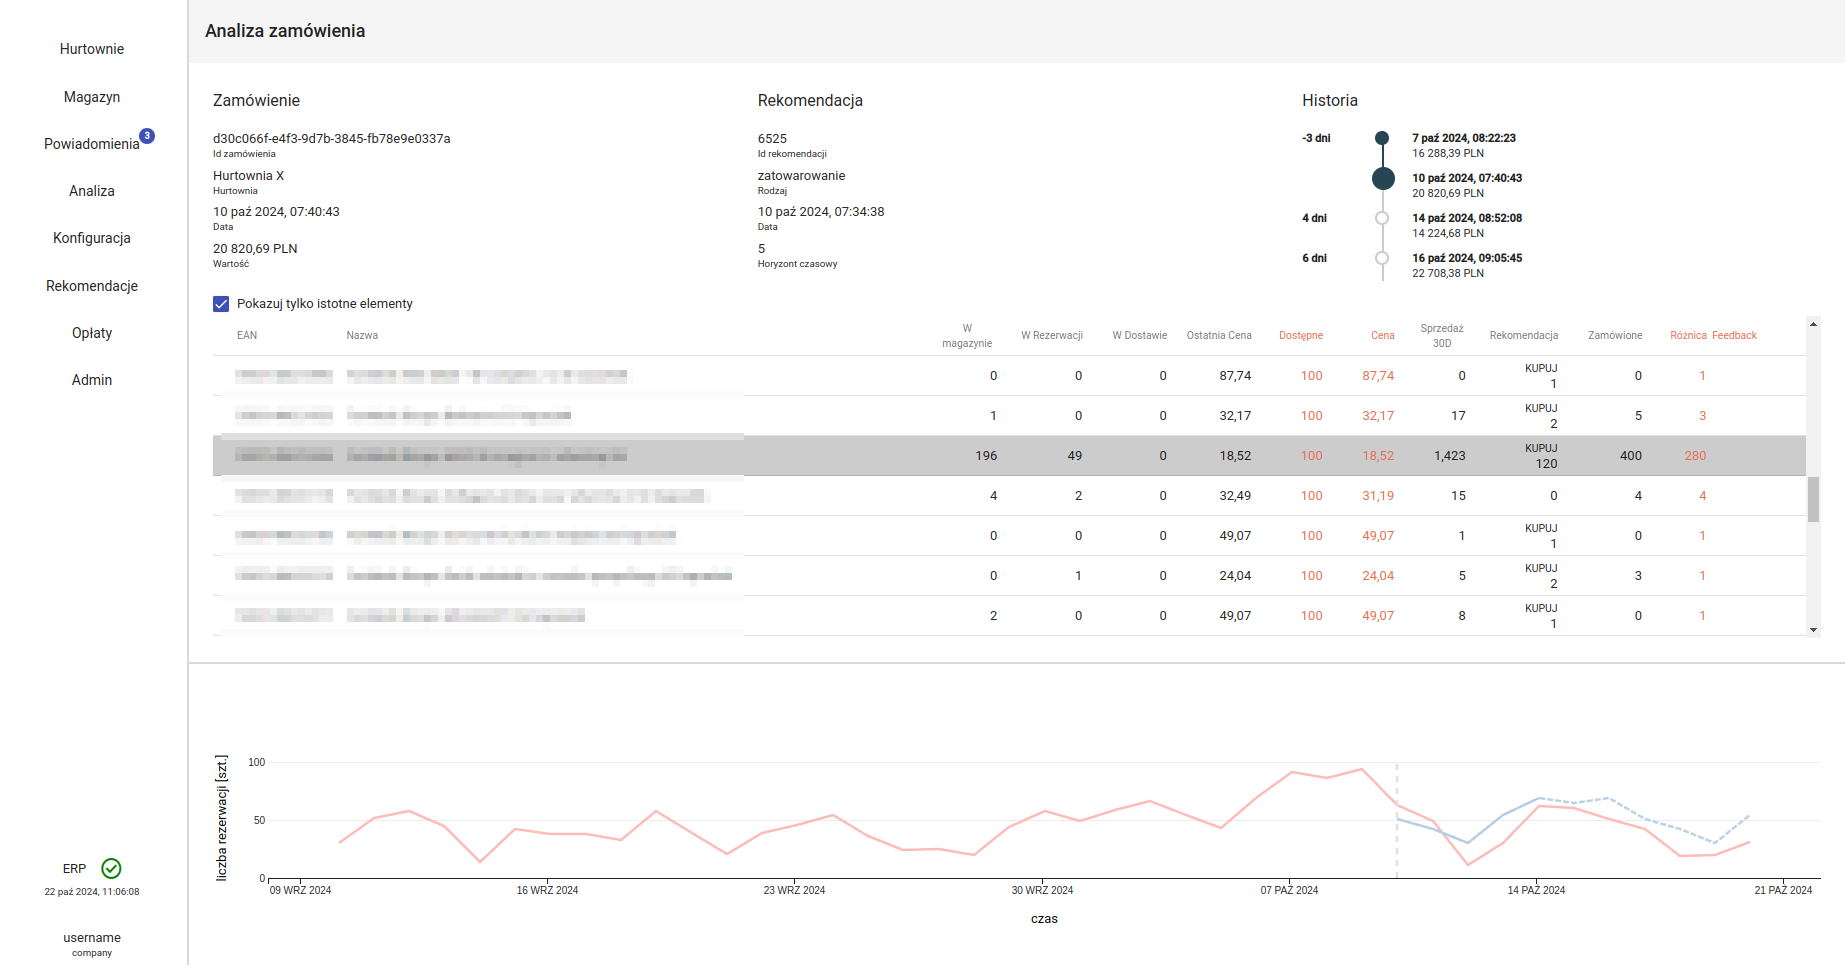Sort table by Dostępne column
This screenshot has height=965, width=1845.
pos(1300,336)
